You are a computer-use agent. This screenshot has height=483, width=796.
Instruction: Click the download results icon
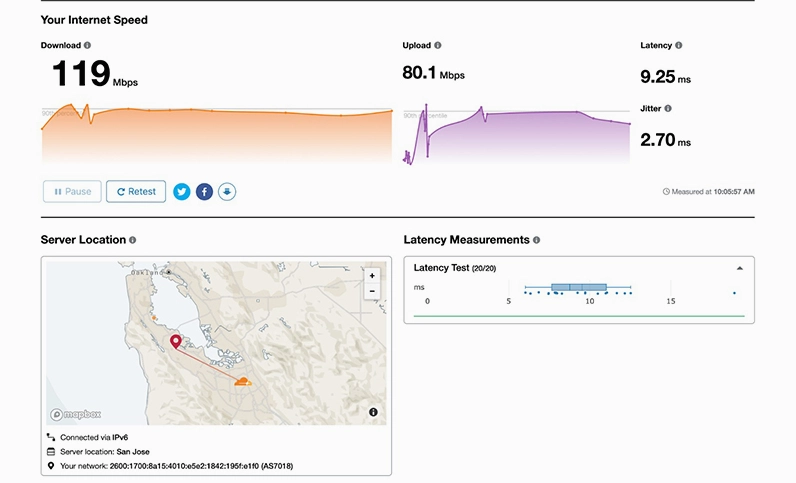coord(227,191)
